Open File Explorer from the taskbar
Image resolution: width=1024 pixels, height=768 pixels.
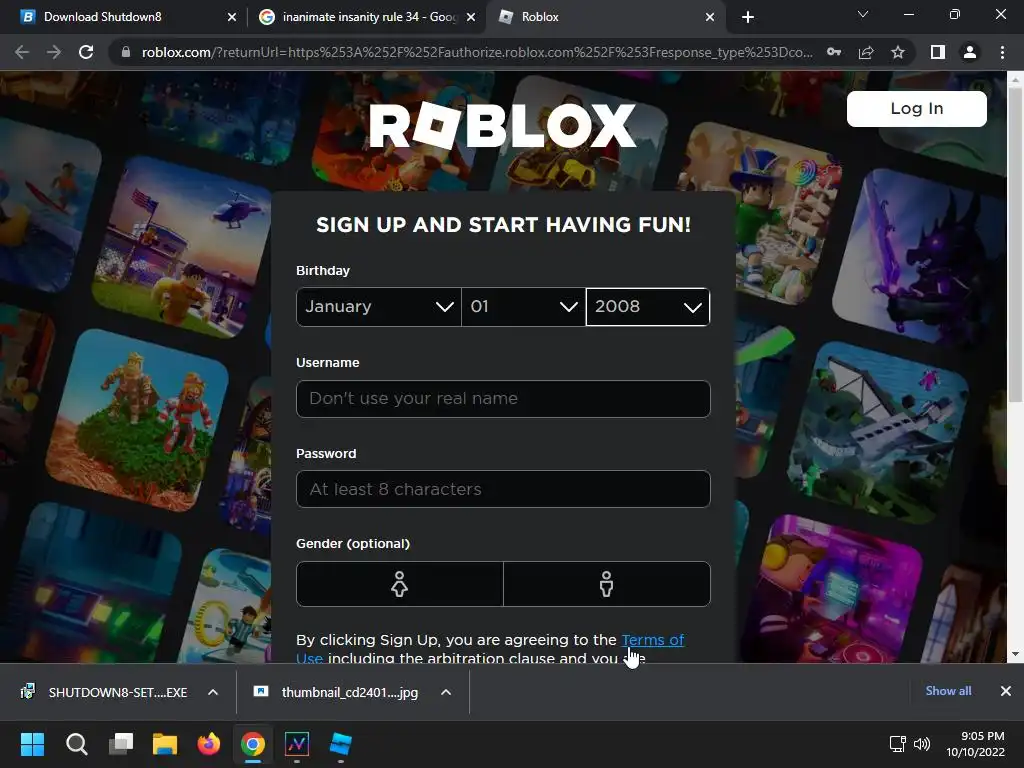coord(165,744)
